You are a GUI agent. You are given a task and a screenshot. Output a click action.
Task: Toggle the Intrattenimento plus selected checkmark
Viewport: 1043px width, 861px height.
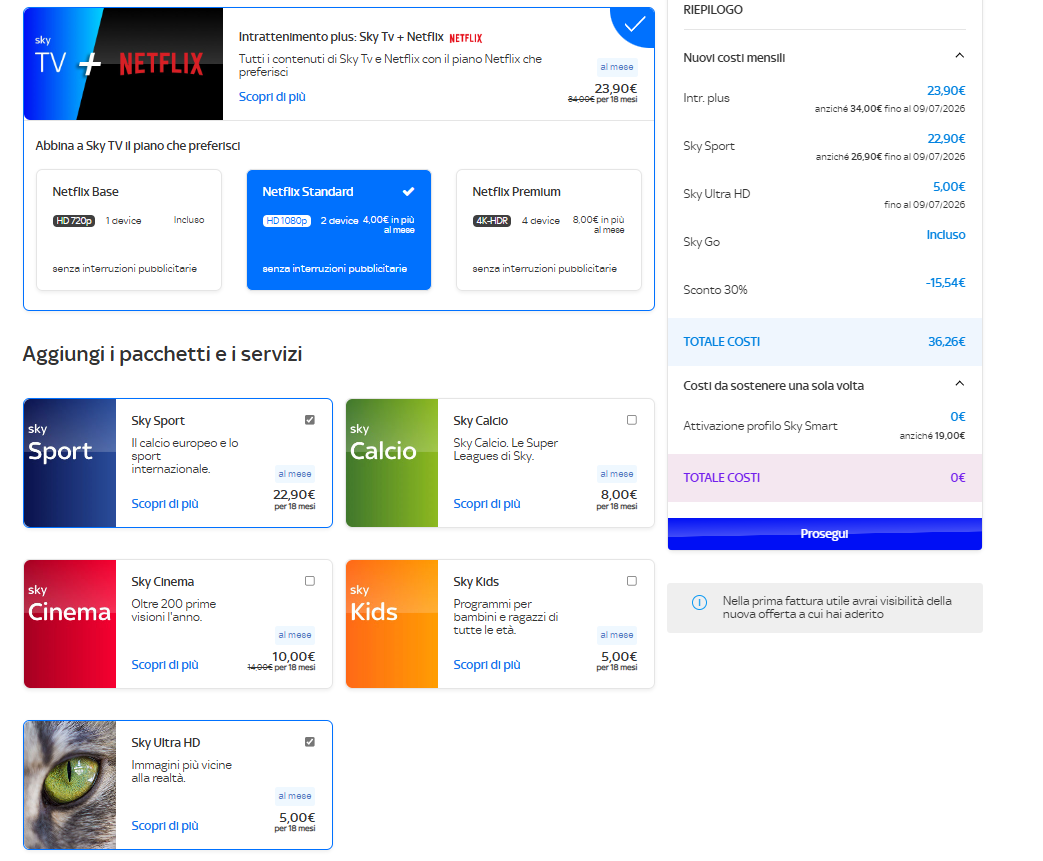pyautogui.click(x=635, y=25)
